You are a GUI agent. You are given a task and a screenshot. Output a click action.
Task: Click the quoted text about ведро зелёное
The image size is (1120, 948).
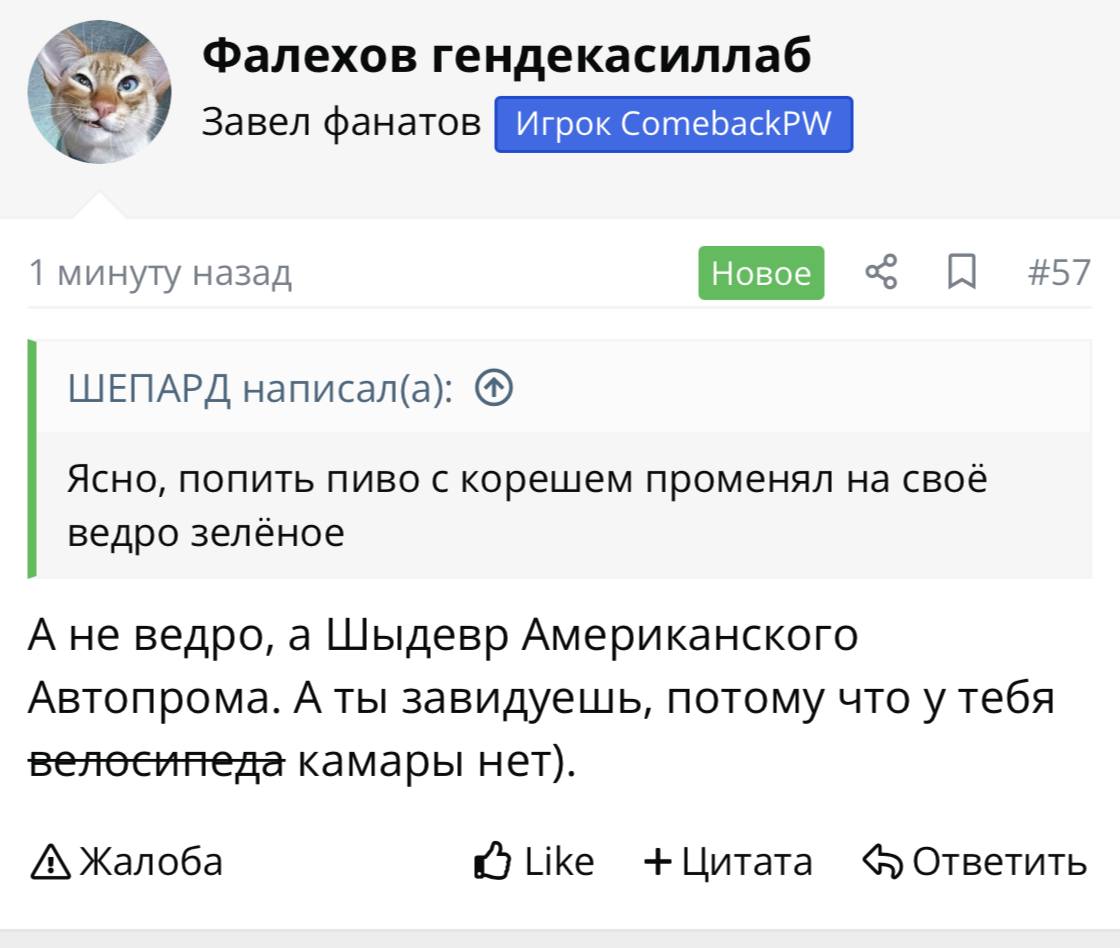pos(527,505)
